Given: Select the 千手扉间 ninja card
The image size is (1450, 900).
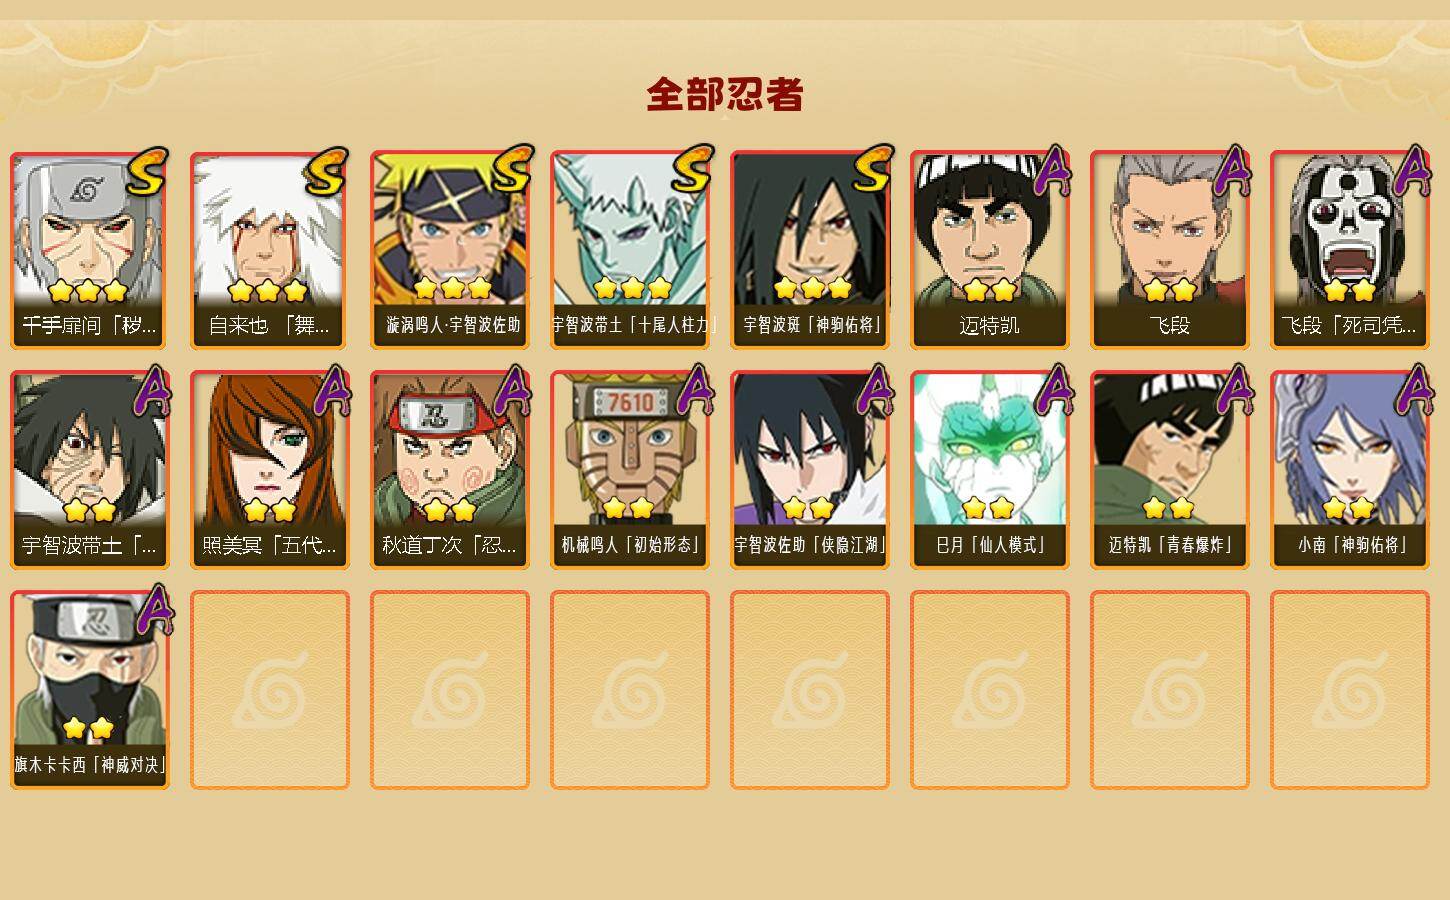Looking at the screenshot, I should pos(90,250).
